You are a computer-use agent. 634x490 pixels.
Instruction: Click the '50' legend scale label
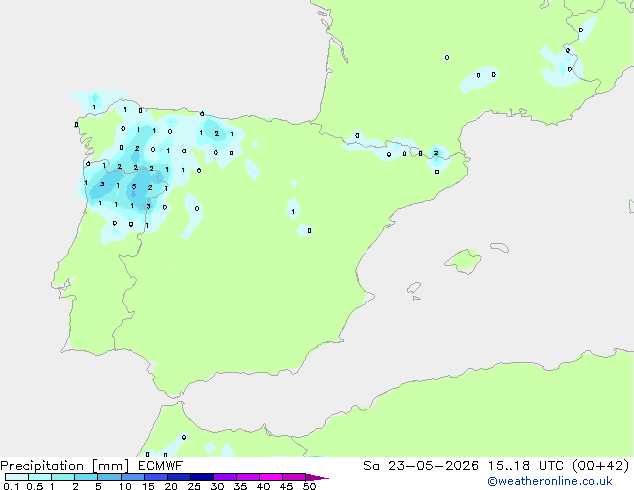(x=309, y=486)
